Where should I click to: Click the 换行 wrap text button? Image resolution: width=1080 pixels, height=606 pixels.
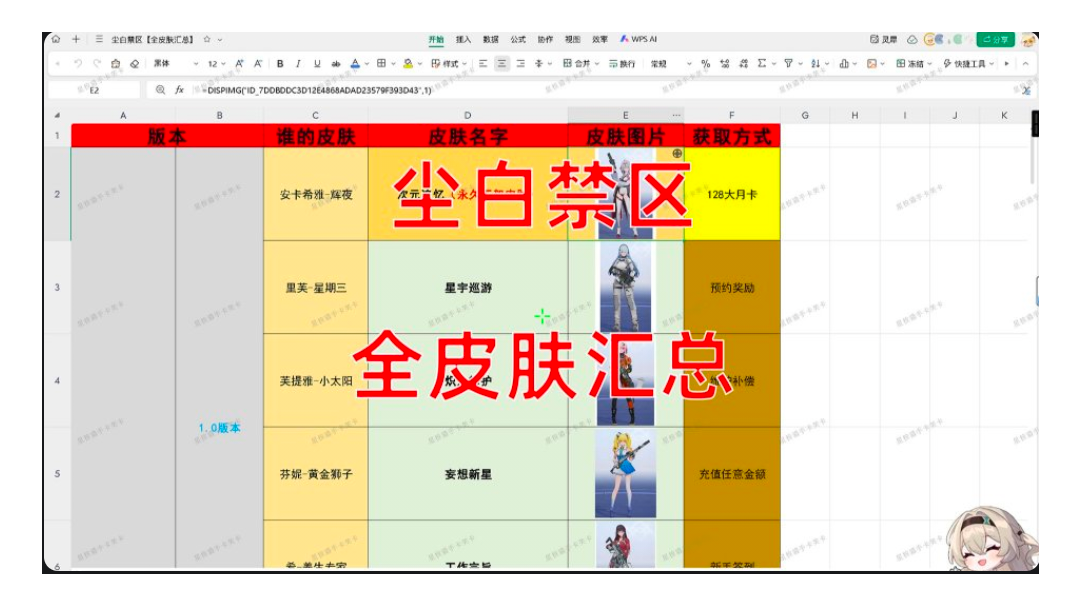click(622, 63)
